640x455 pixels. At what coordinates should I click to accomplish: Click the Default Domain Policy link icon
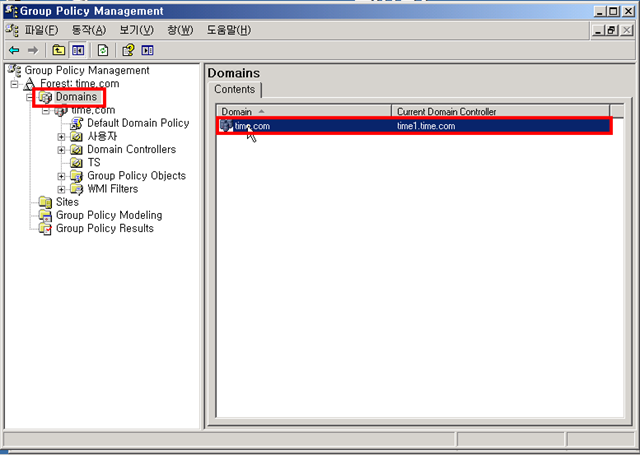tap(76, 123)
